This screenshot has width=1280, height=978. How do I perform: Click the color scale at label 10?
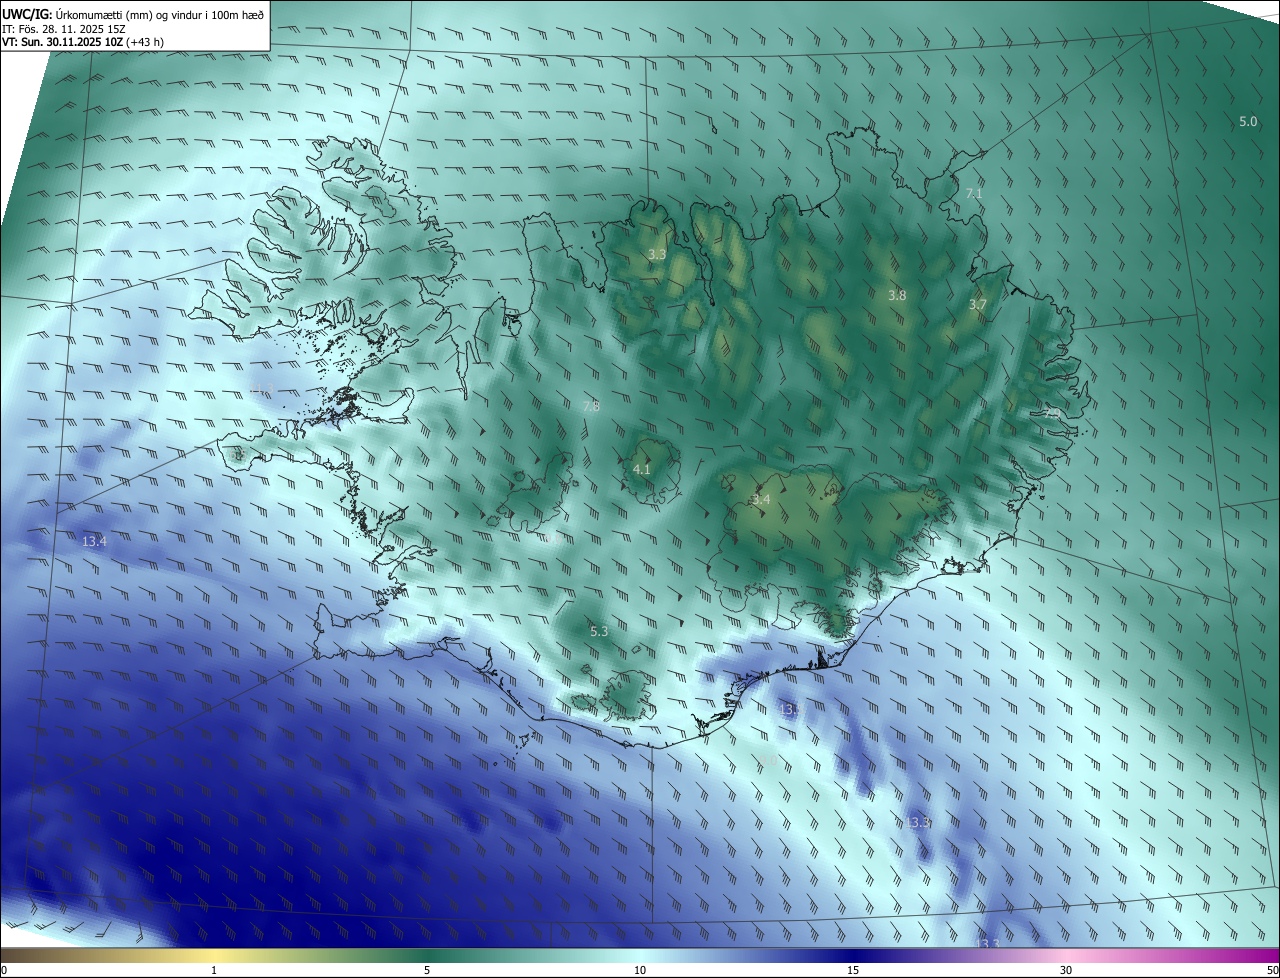(x=640, y=971)
